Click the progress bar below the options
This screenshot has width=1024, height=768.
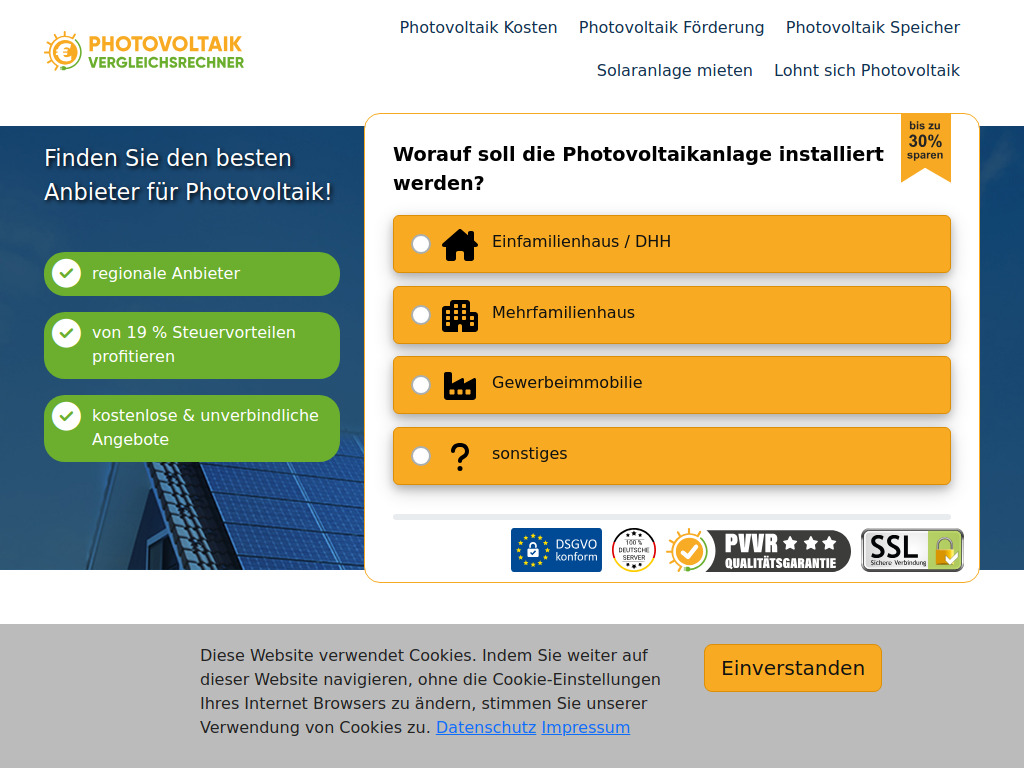672,517
